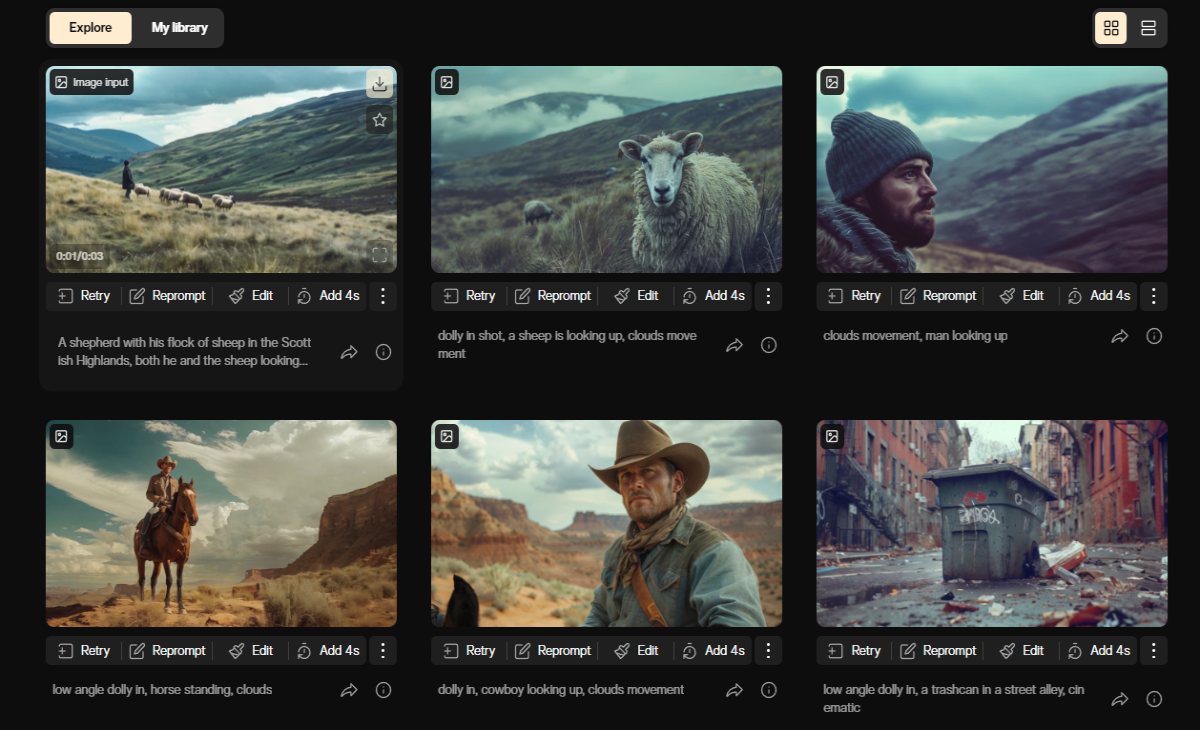Share the sheep looking up clip
1200x730 pixels.
point(734,345)
